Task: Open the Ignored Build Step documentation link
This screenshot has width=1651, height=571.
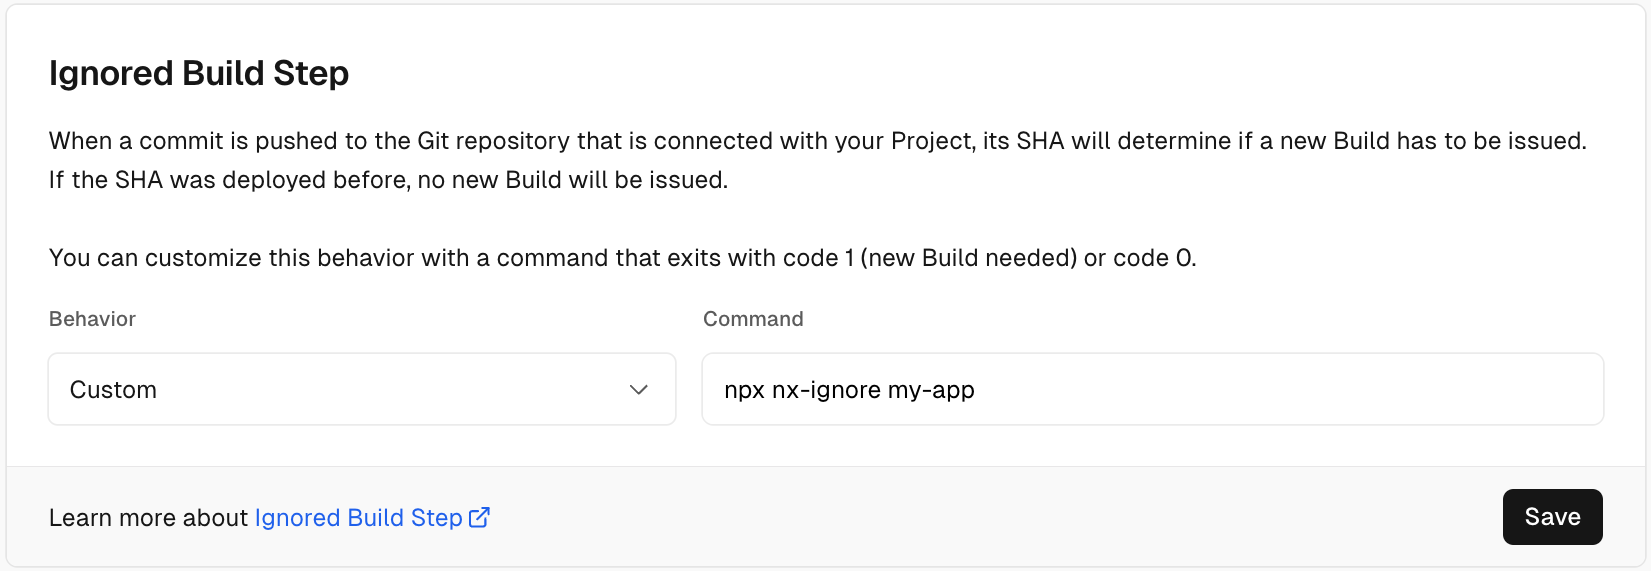Action: tap(358, 518)
